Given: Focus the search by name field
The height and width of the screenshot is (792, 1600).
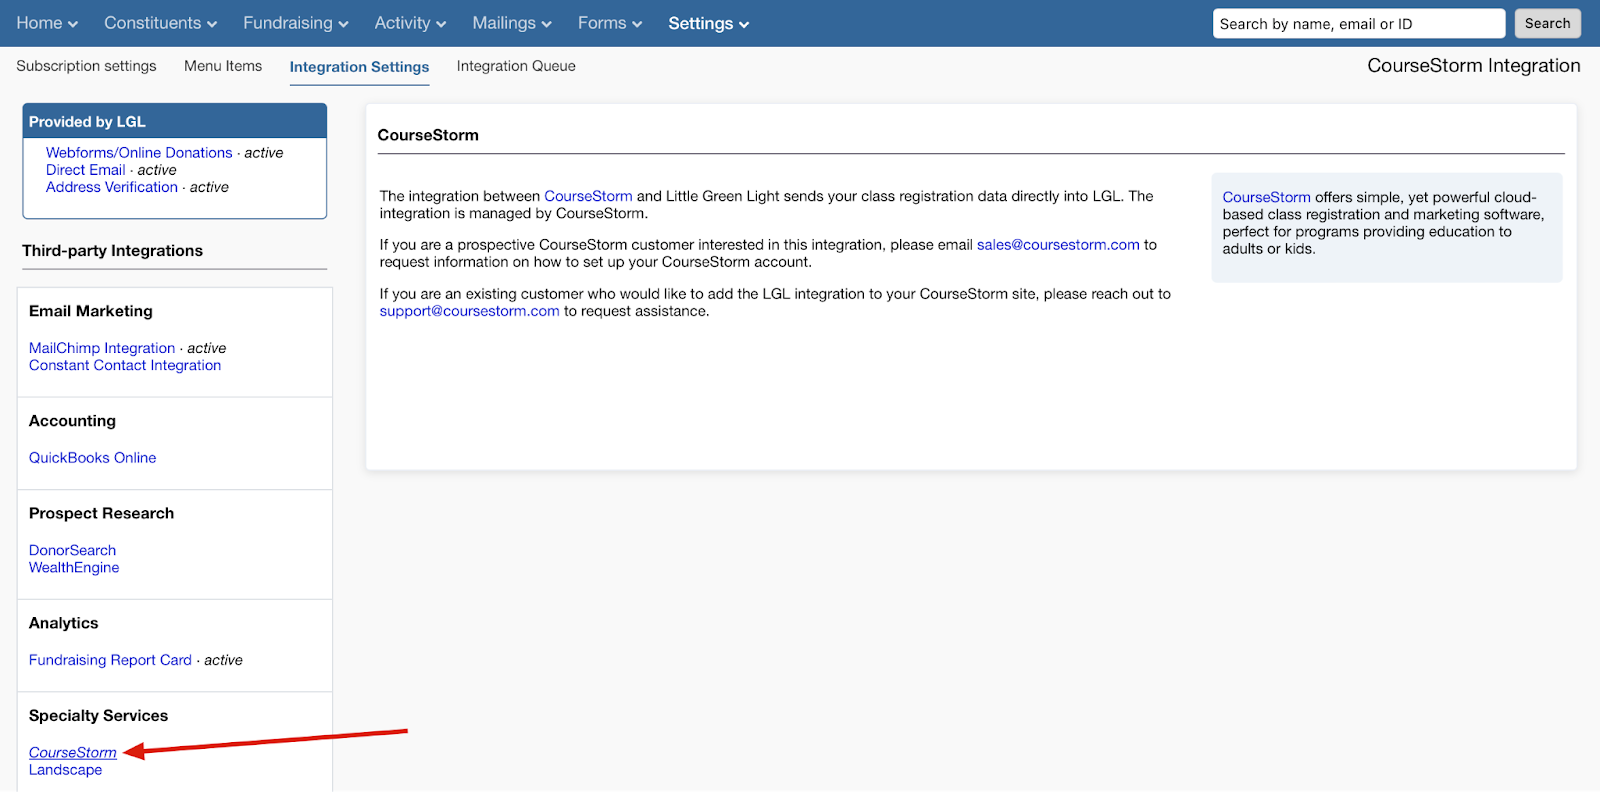Looking at the screenshot, I should (x=1358, y=24).
